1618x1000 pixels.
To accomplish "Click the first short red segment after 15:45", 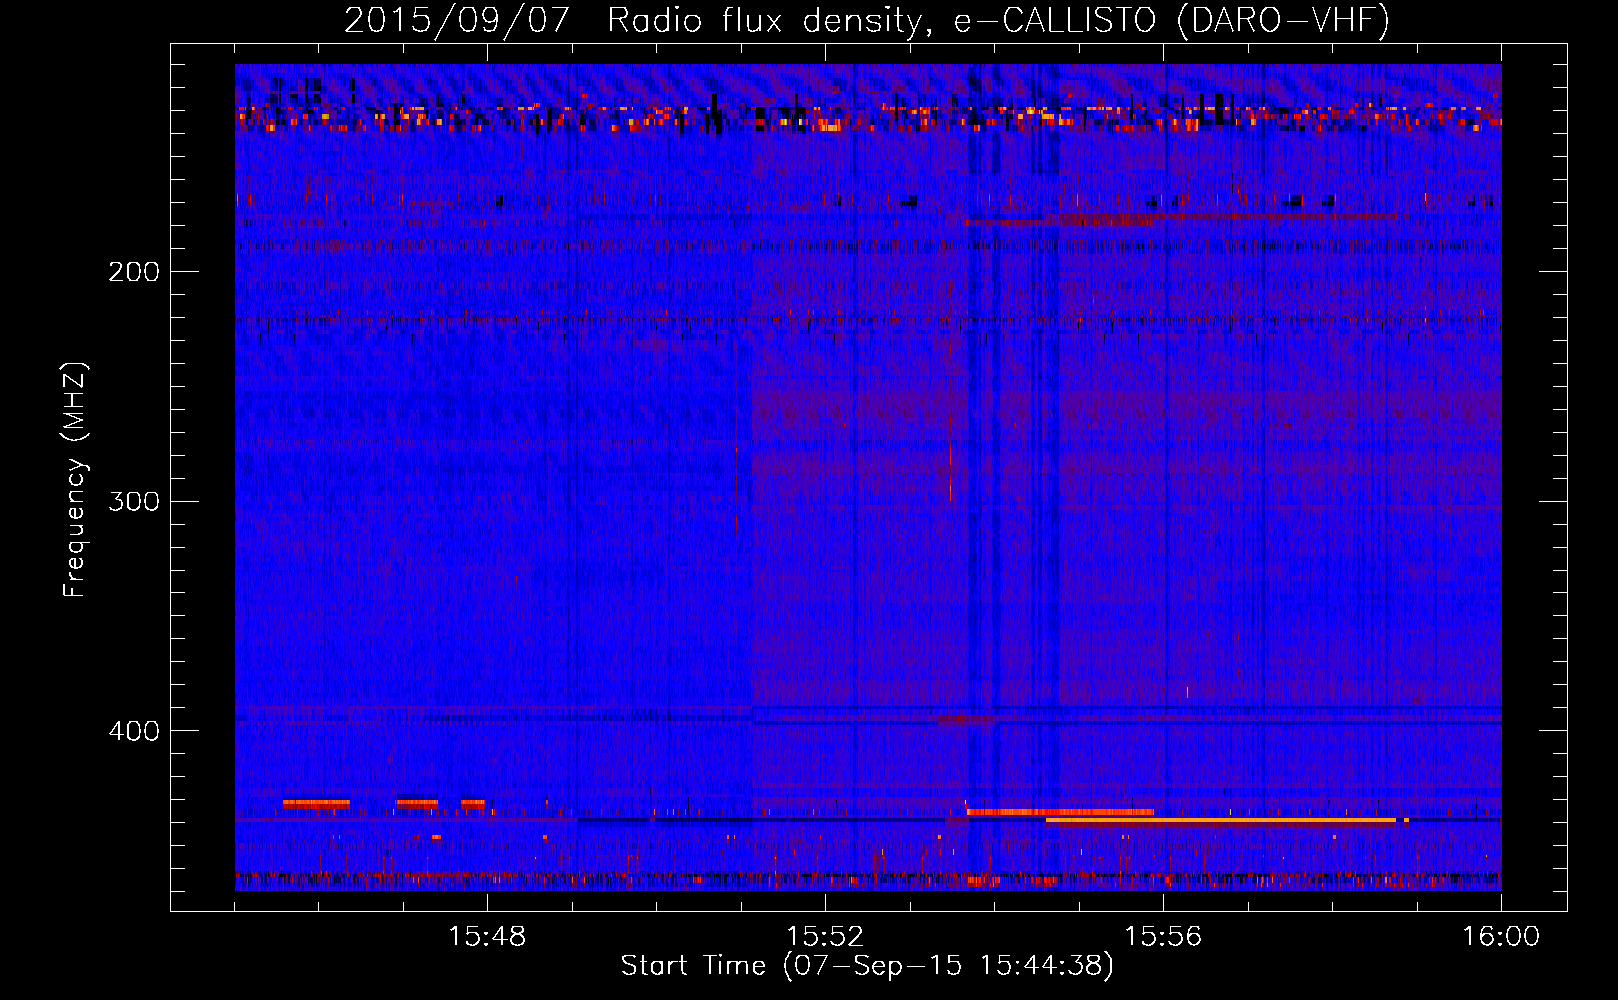I will pyautogui.click(x=316, y=803).
